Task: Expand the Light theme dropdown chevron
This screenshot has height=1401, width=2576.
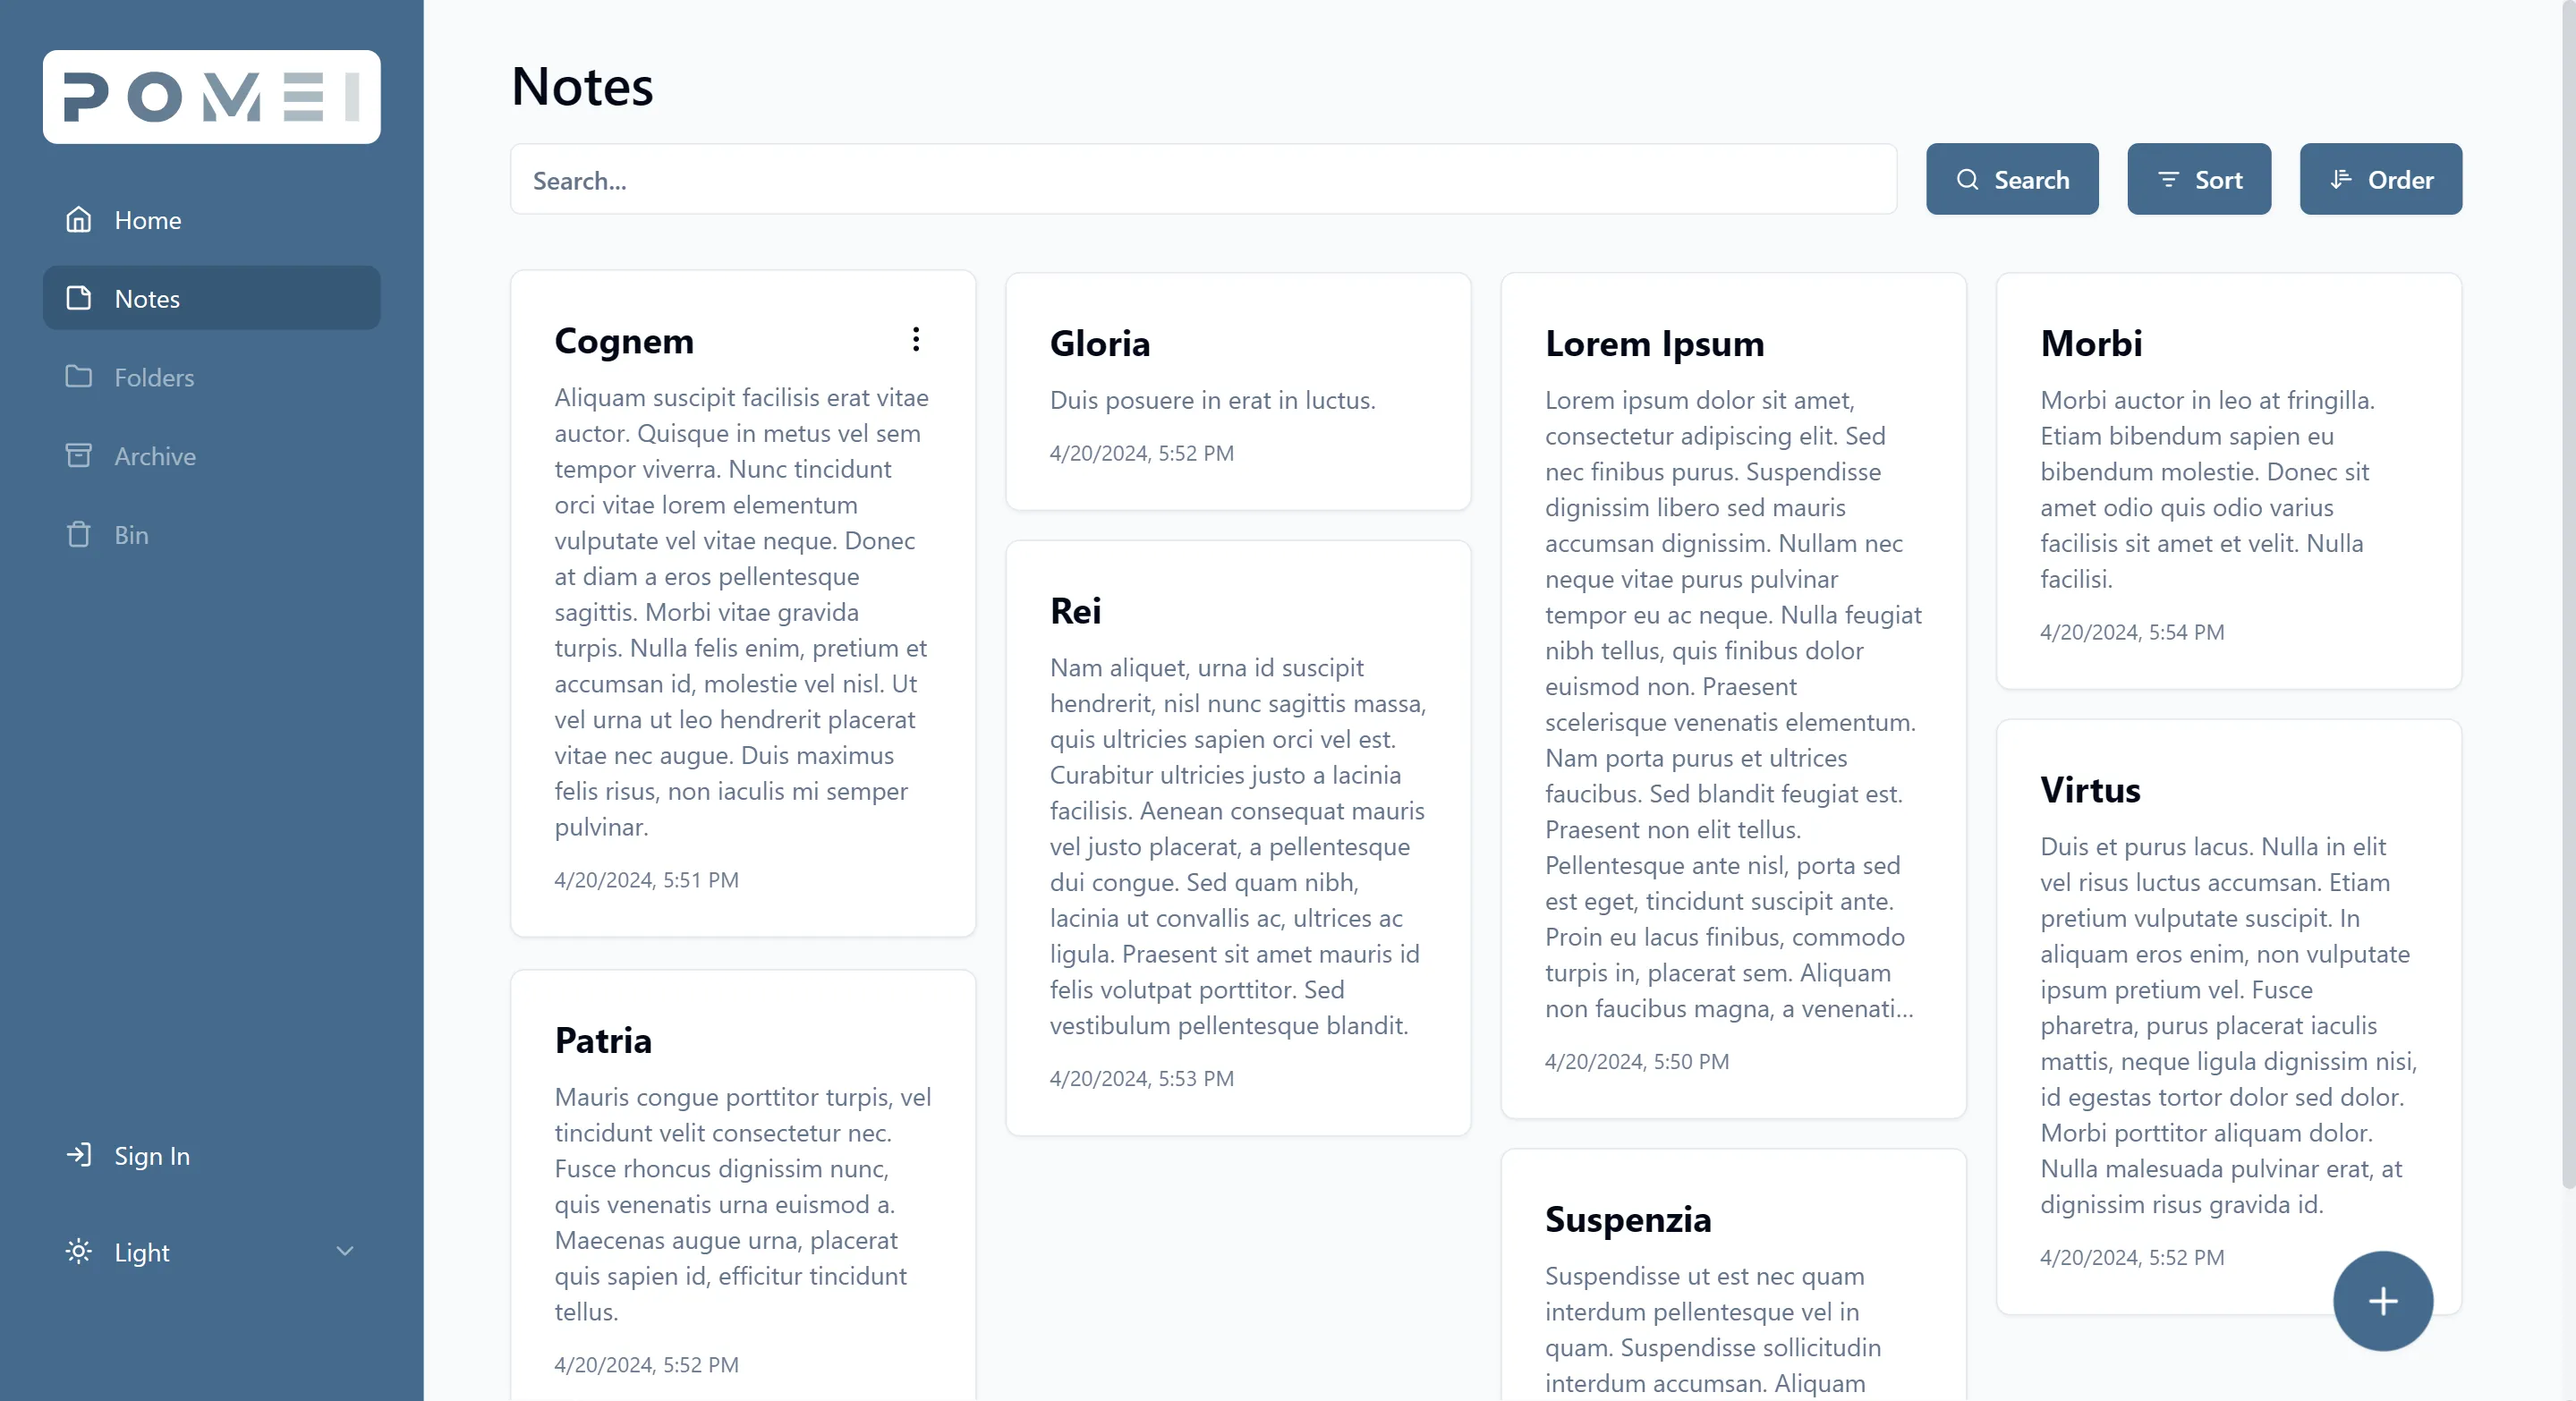Action: click(x=345, y=1252)
